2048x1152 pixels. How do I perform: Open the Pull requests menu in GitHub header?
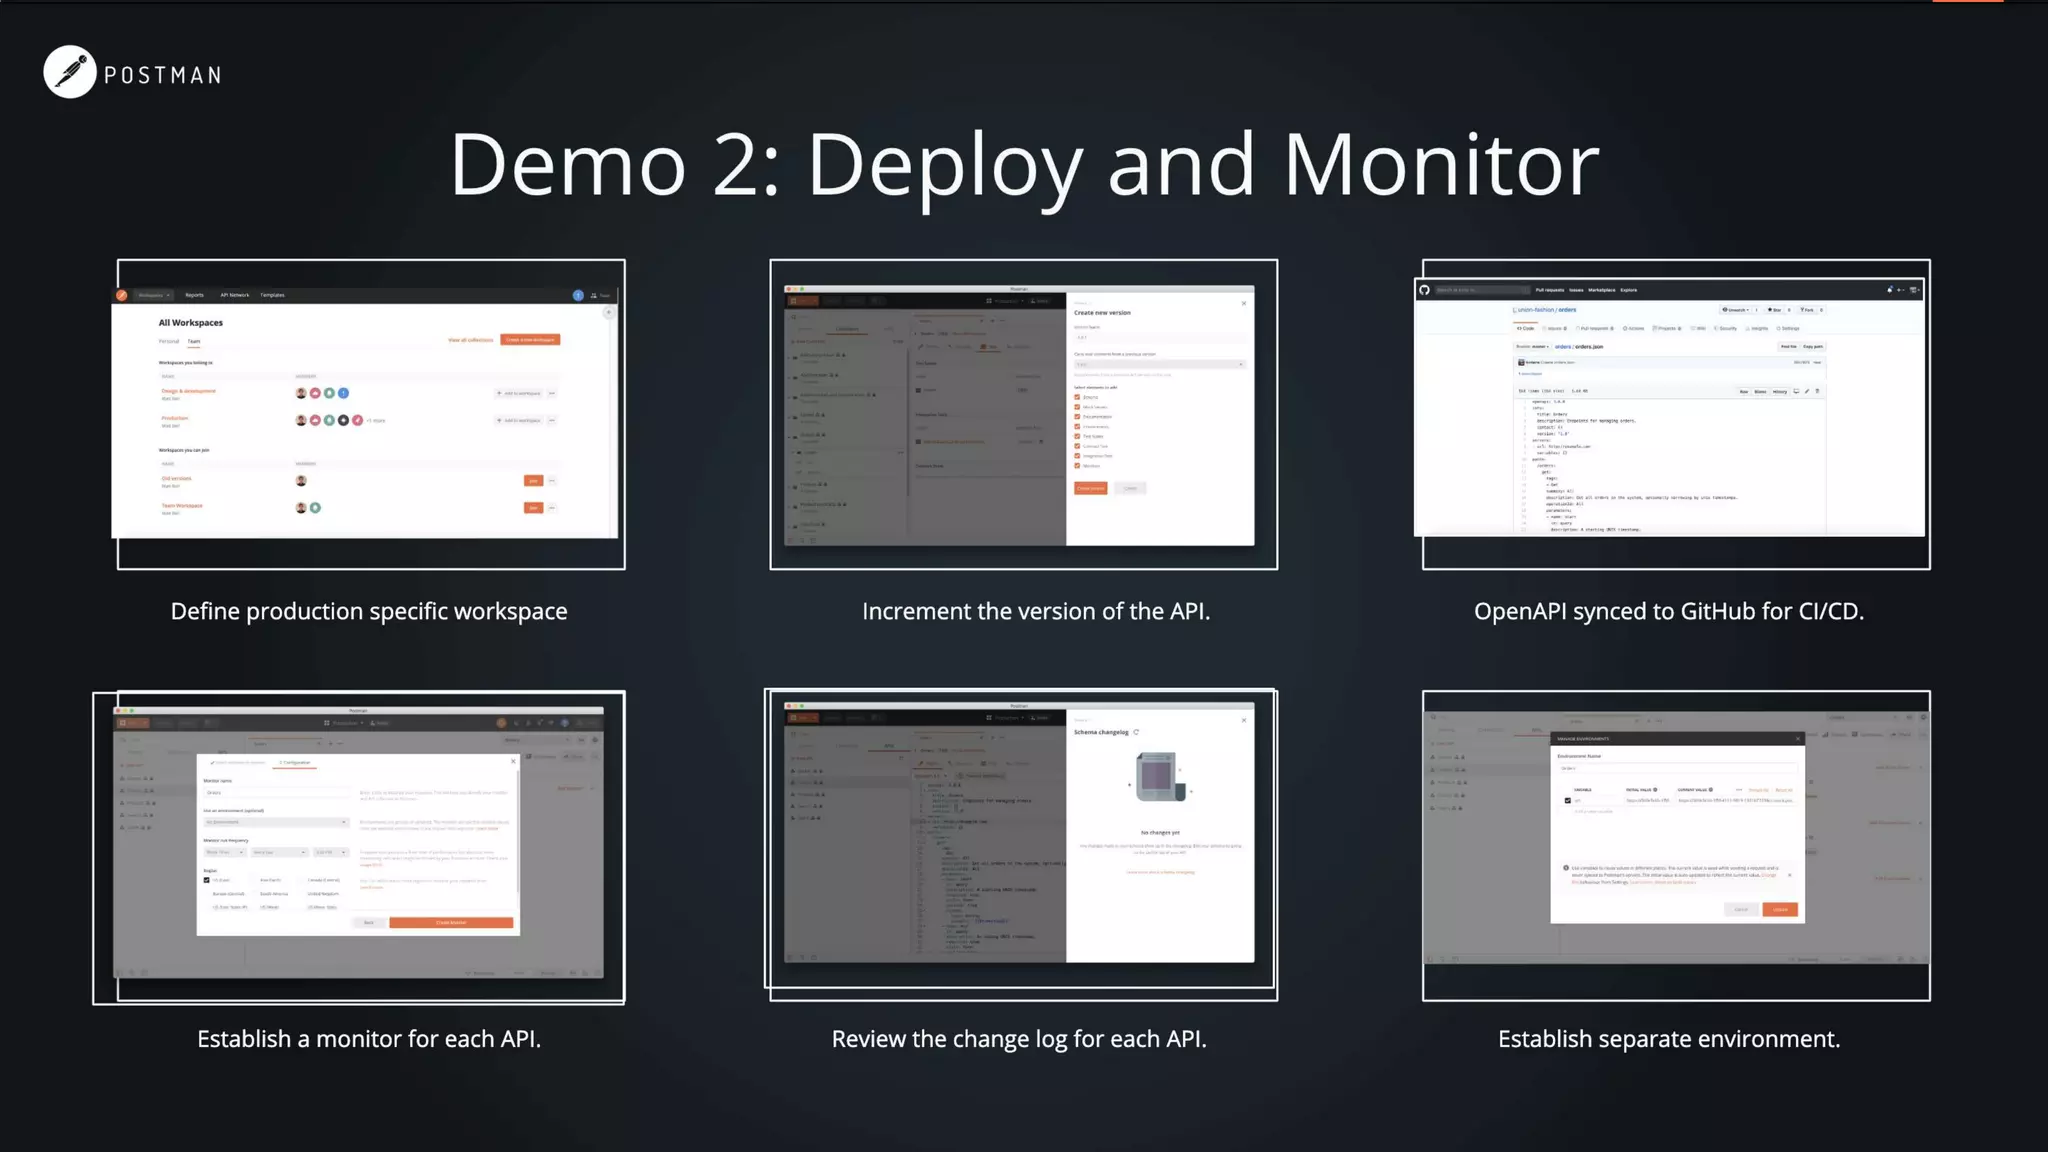1549,290
